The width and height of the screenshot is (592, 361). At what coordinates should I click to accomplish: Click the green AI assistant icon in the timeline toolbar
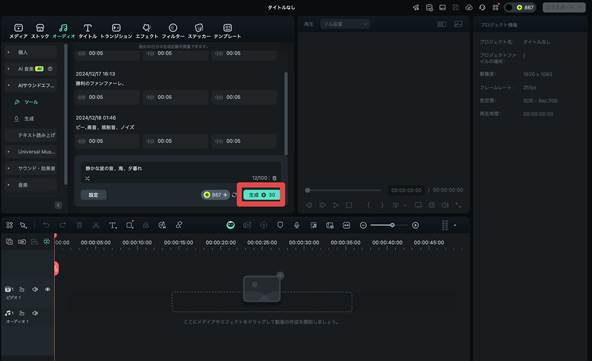pos(230,225)
